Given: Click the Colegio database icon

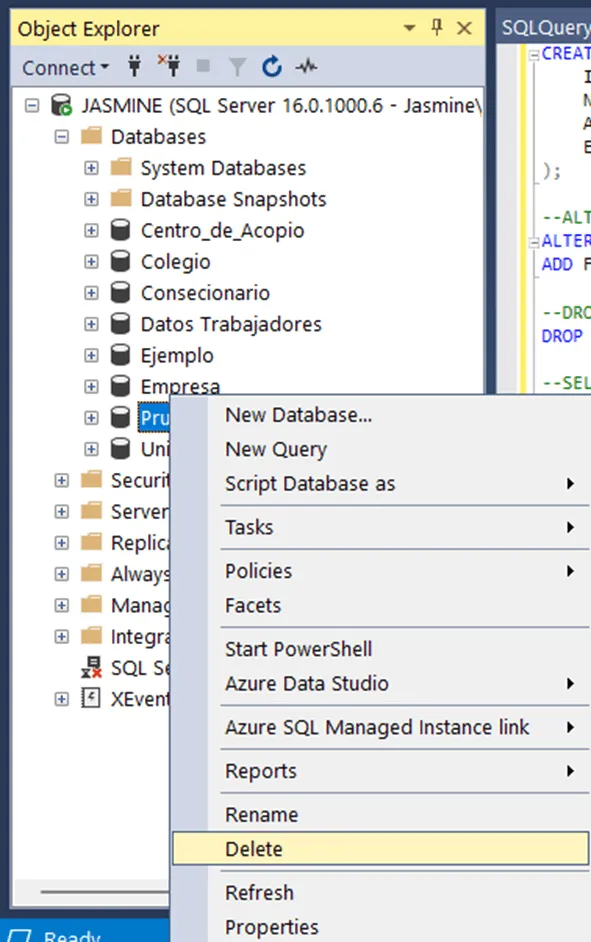Looking at the screenshot, I should point(121,261).
